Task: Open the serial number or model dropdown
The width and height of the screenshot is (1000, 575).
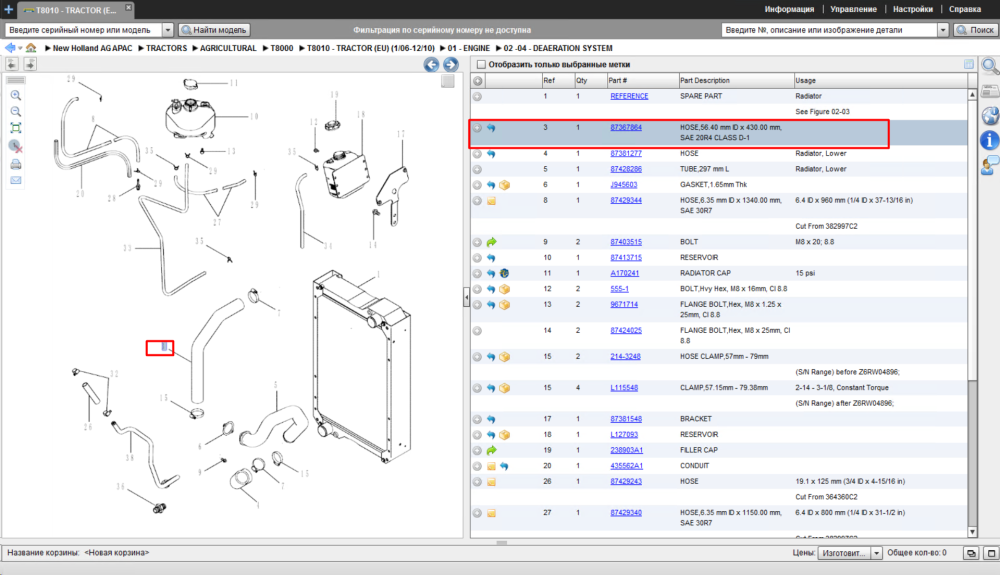Action: (x=168, y=30)
